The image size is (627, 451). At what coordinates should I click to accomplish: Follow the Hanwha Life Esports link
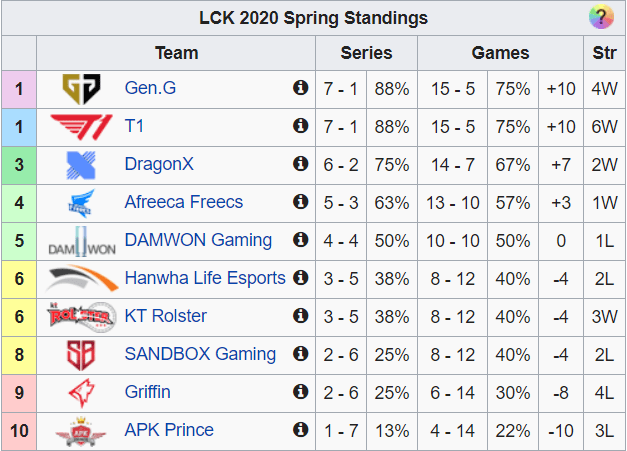tap(204, 278)
